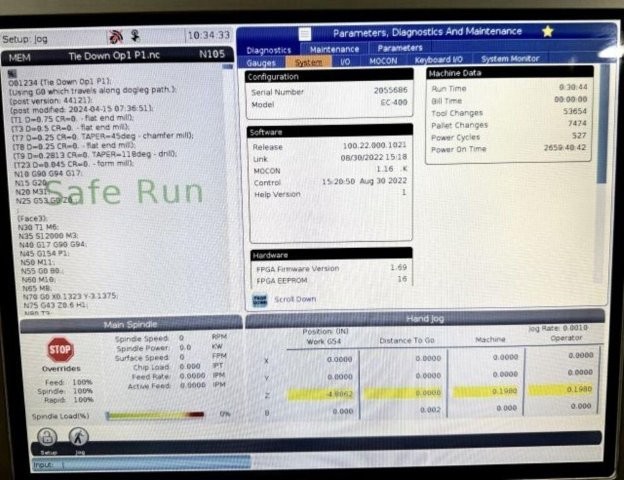Image resolution: width=624 pixels, height=480 pixels.
Task: Click the clock 10:34:33
Action: coord(209,35)
